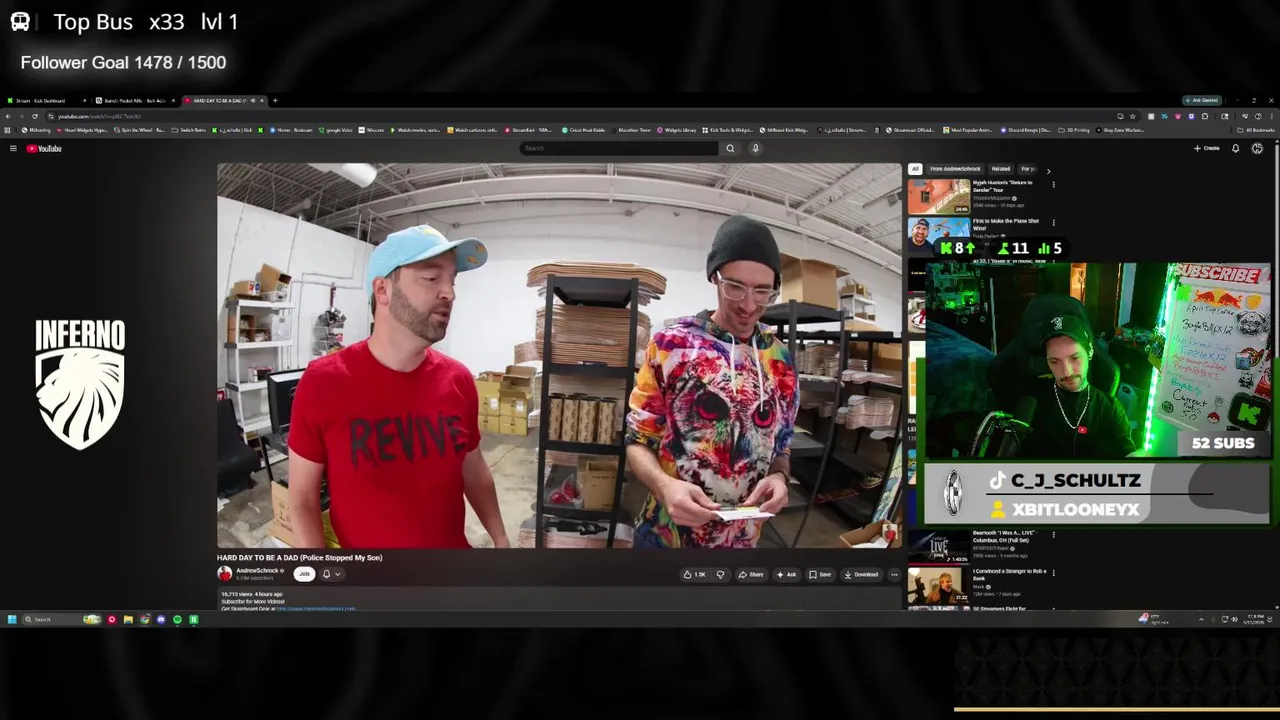Reload the current page
This screenshot has width=1280, height=720.
pos(35,116)
